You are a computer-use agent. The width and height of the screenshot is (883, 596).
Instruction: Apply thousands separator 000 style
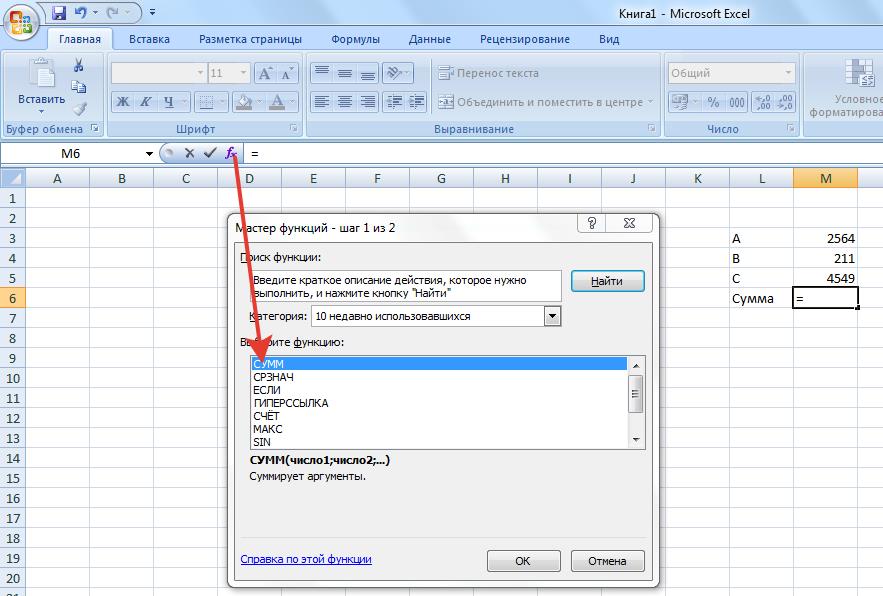pyautogui.click(x=737, y=102)
